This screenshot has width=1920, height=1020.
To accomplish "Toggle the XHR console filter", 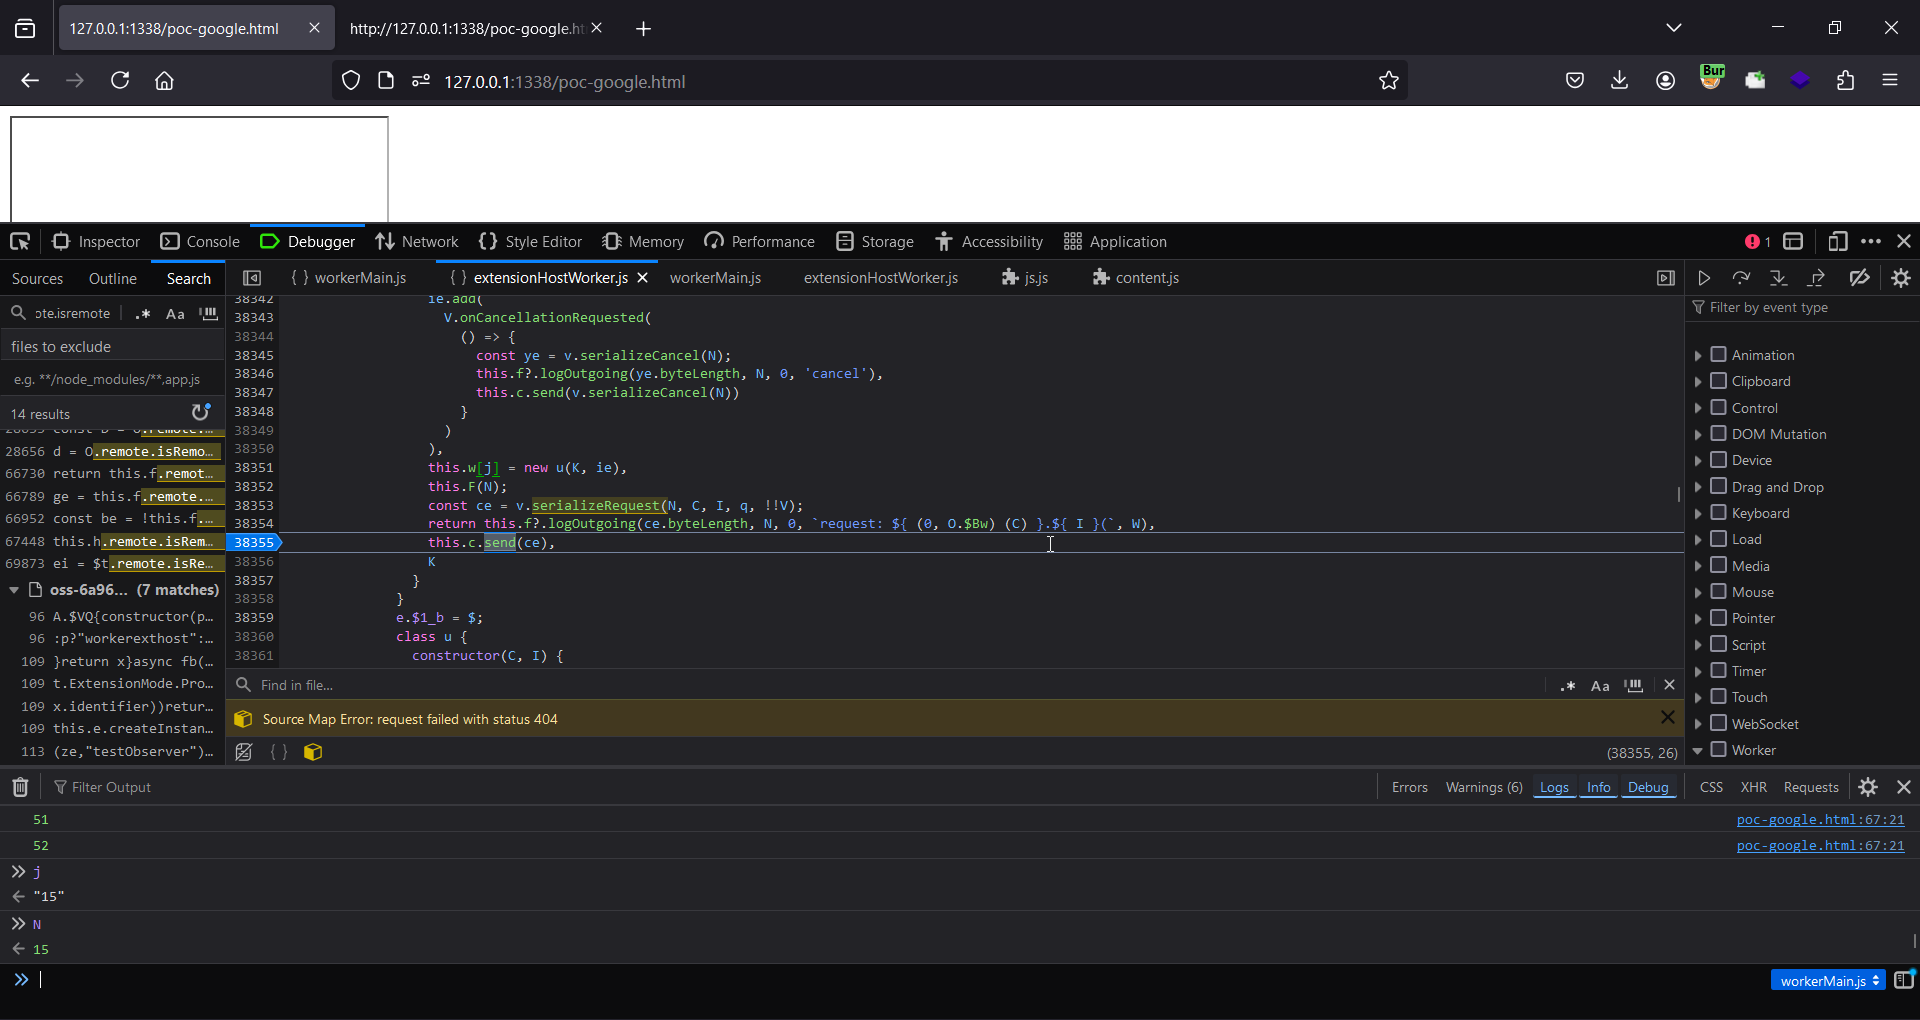I will click(1753, 787).
